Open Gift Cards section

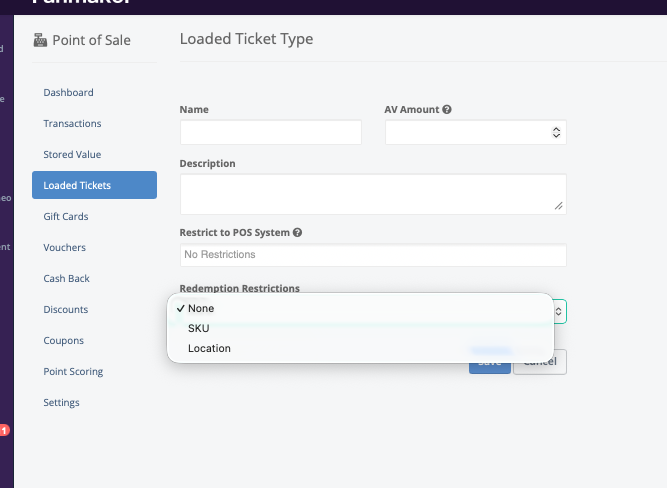66,216
